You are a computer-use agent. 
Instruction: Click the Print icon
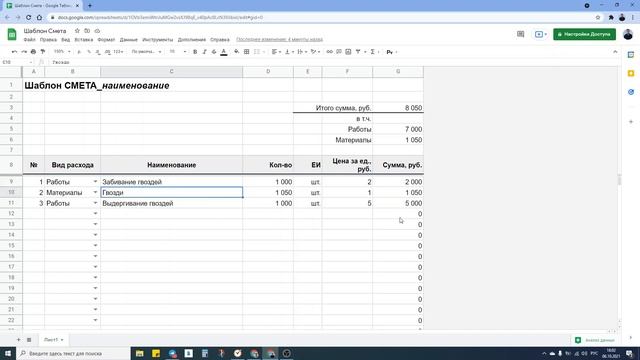point(33,52)
